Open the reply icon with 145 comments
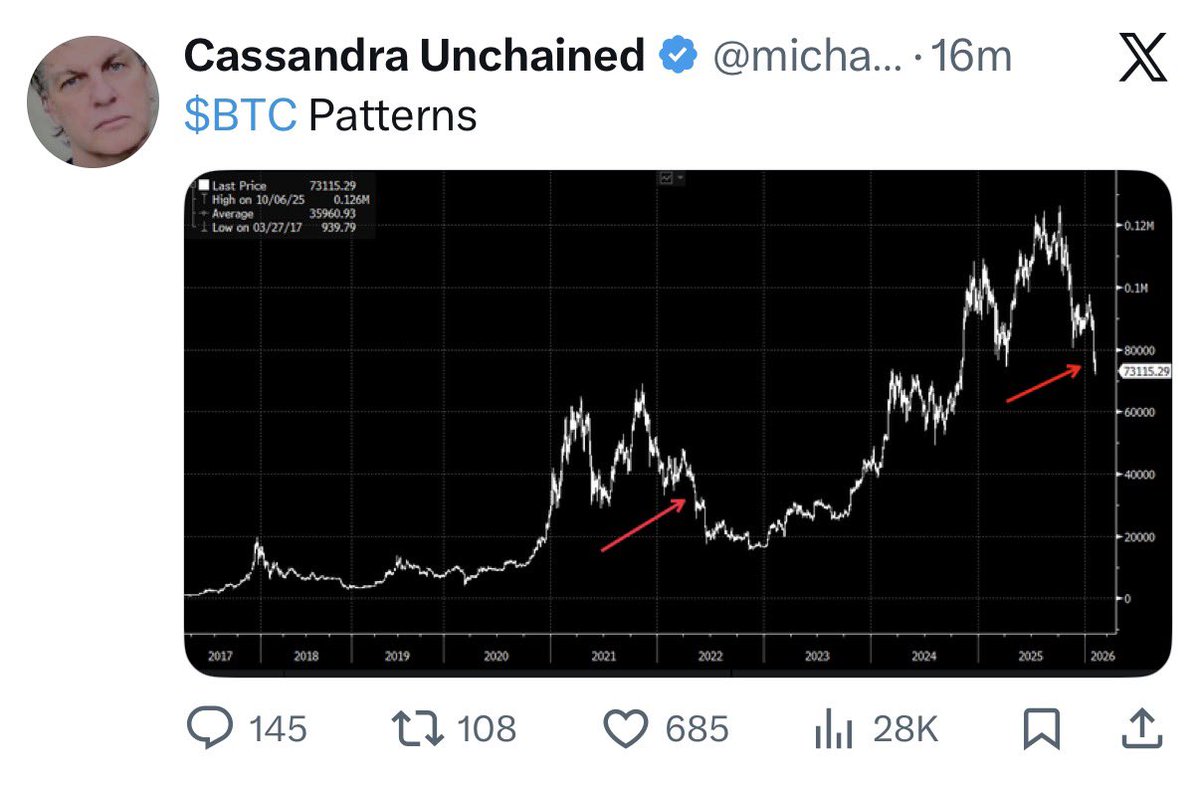Screen dimensions: 1200x785 tap(210, 729)
